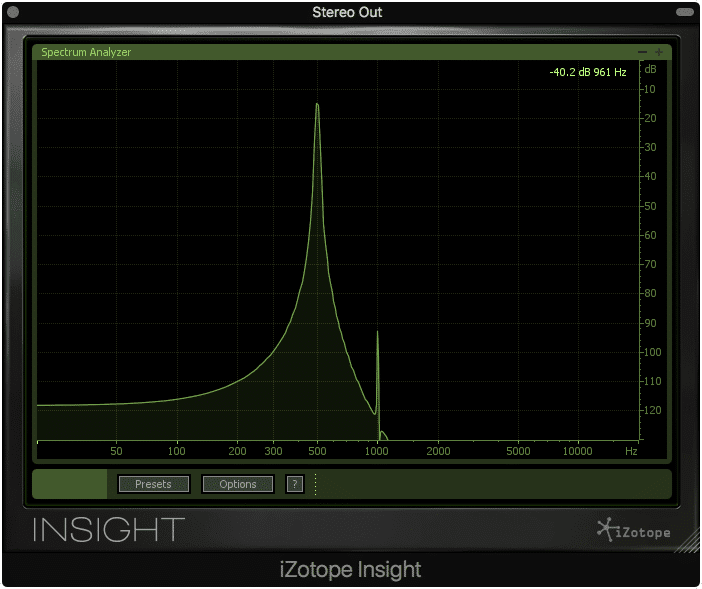Click the resize grip at bottom-right corner
Screen dimensions: 702x589
(689, 542)
